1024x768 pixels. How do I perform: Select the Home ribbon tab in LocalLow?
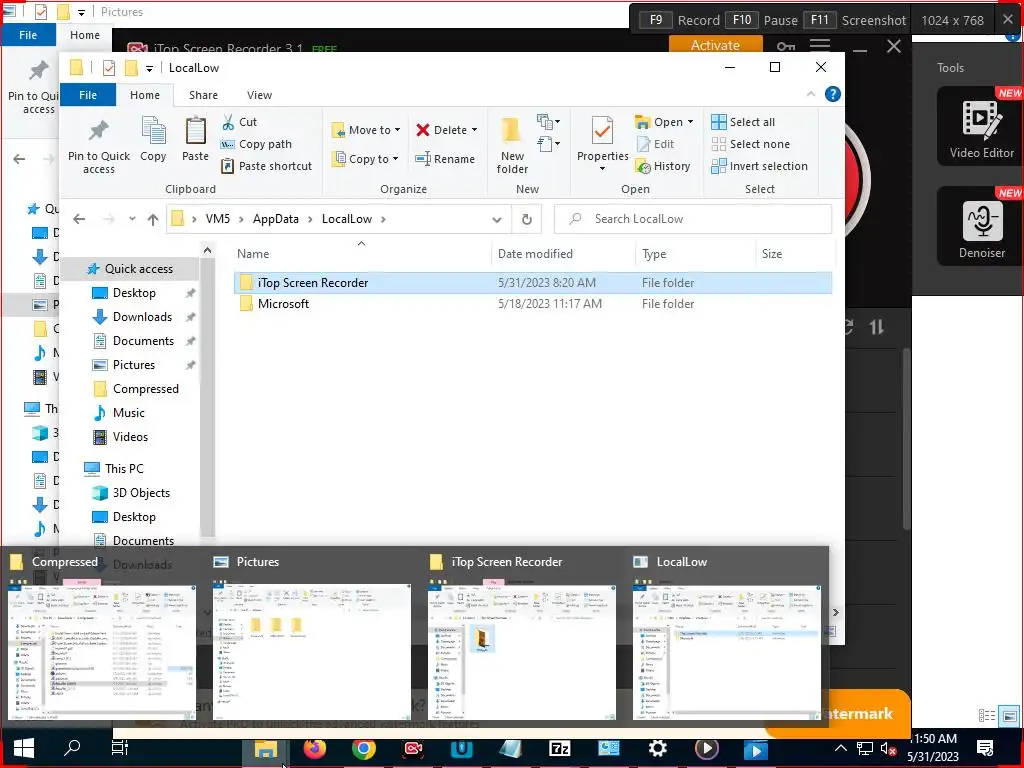pyautogui.click(x=145, y=95)
